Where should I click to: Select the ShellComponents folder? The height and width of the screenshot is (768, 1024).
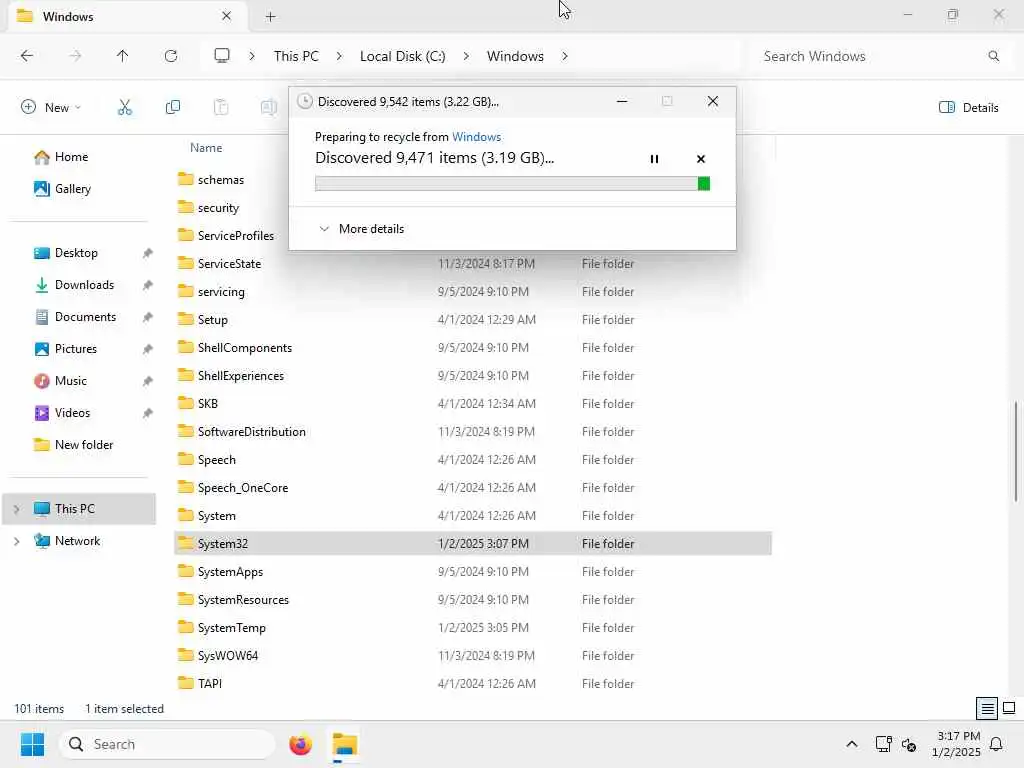473,347
